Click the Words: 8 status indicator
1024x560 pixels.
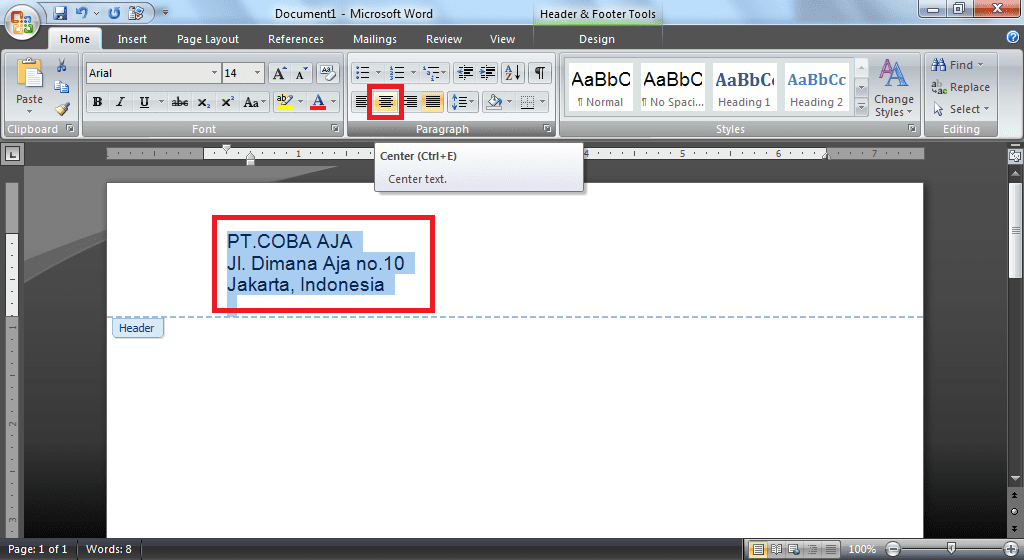108,549
